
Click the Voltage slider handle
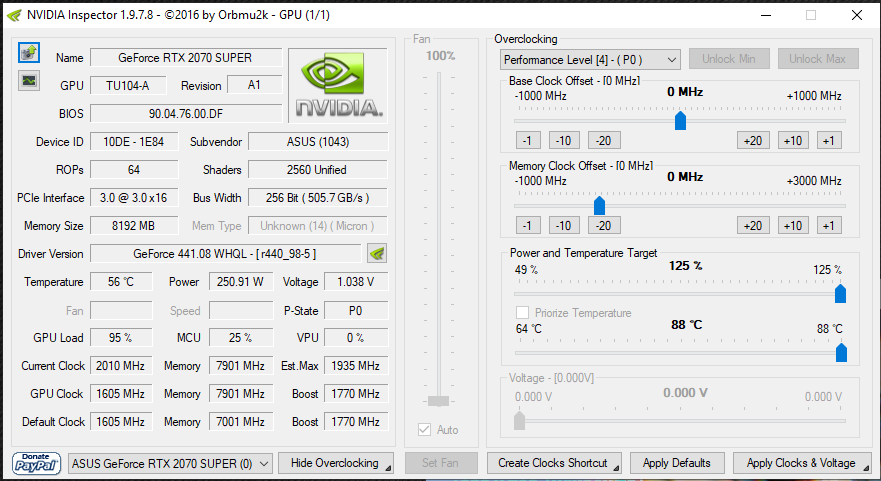pyautogui.click(x=520, y=421)
